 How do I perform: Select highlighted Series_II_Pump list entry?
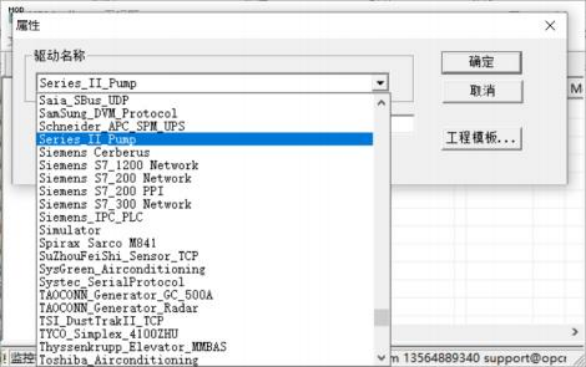[x=205, y=139]
